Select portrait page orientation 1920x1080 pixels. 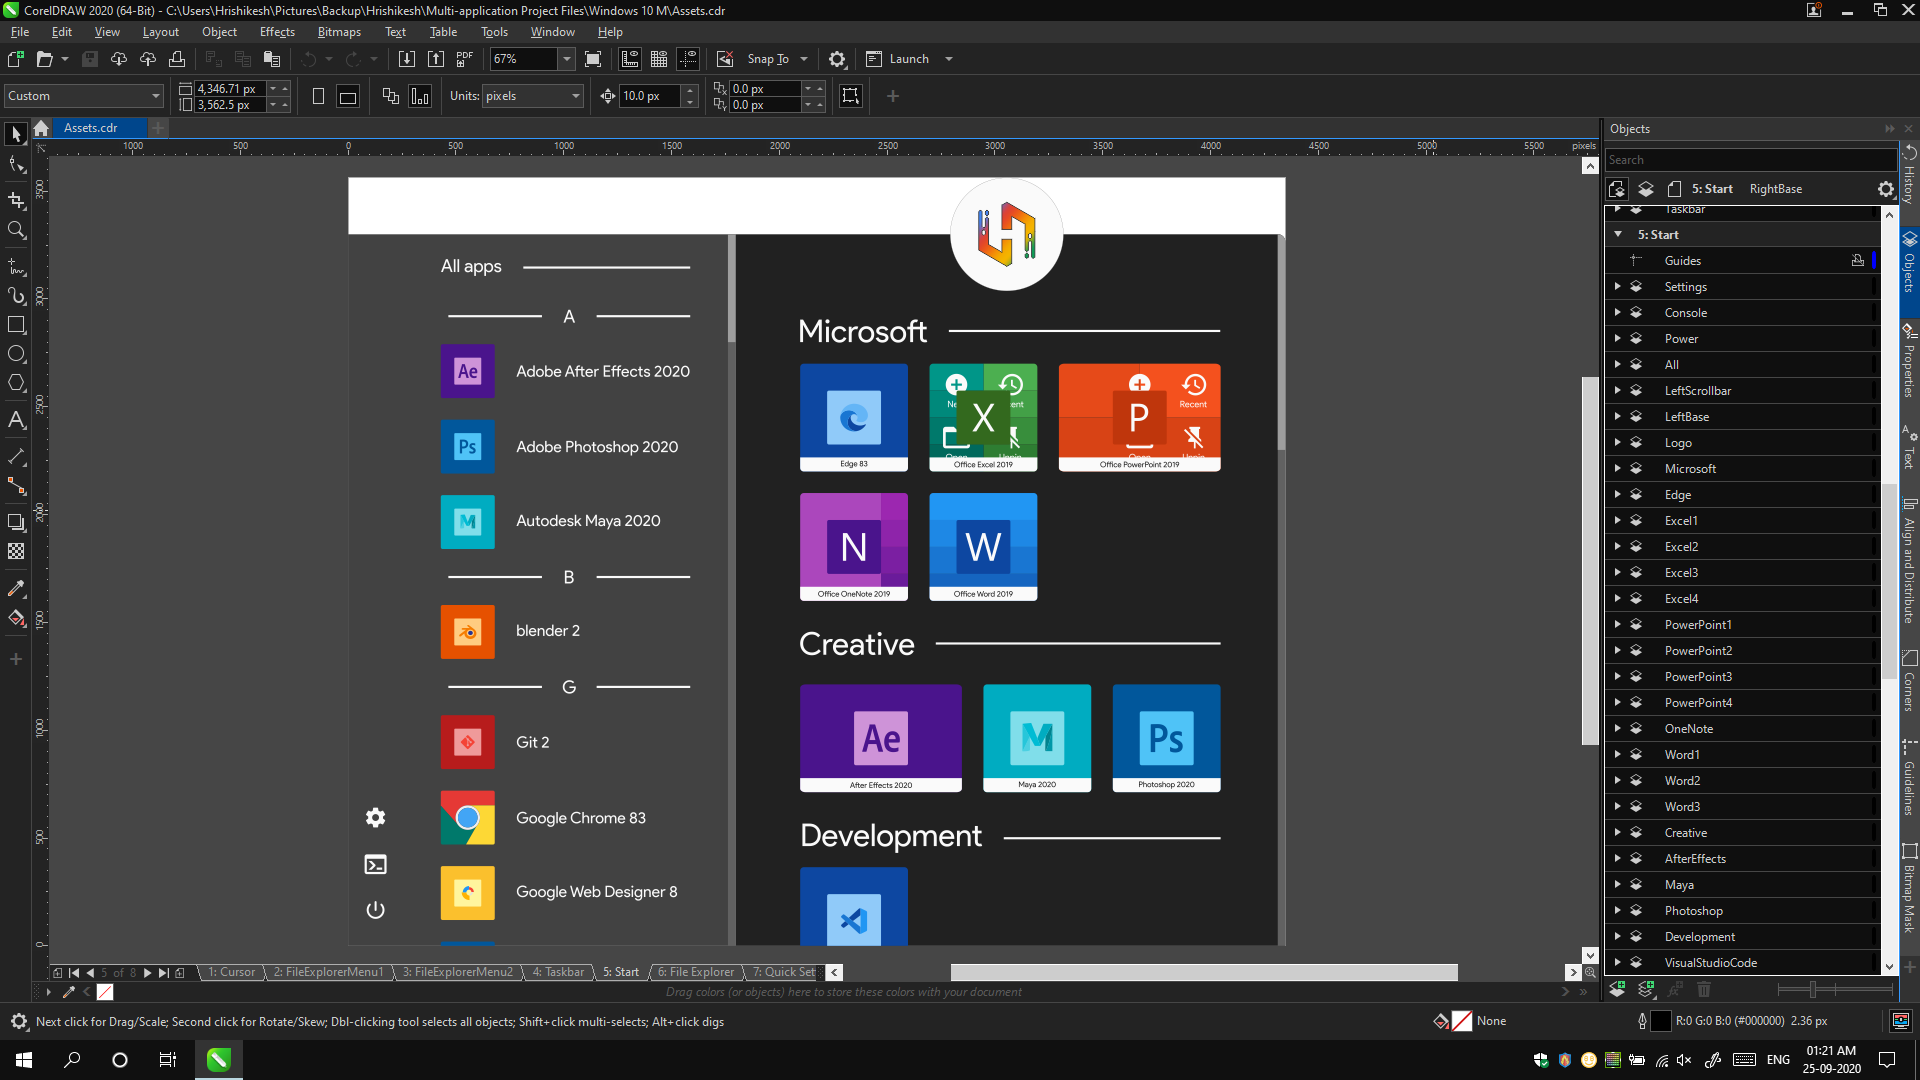pos(318,96)
